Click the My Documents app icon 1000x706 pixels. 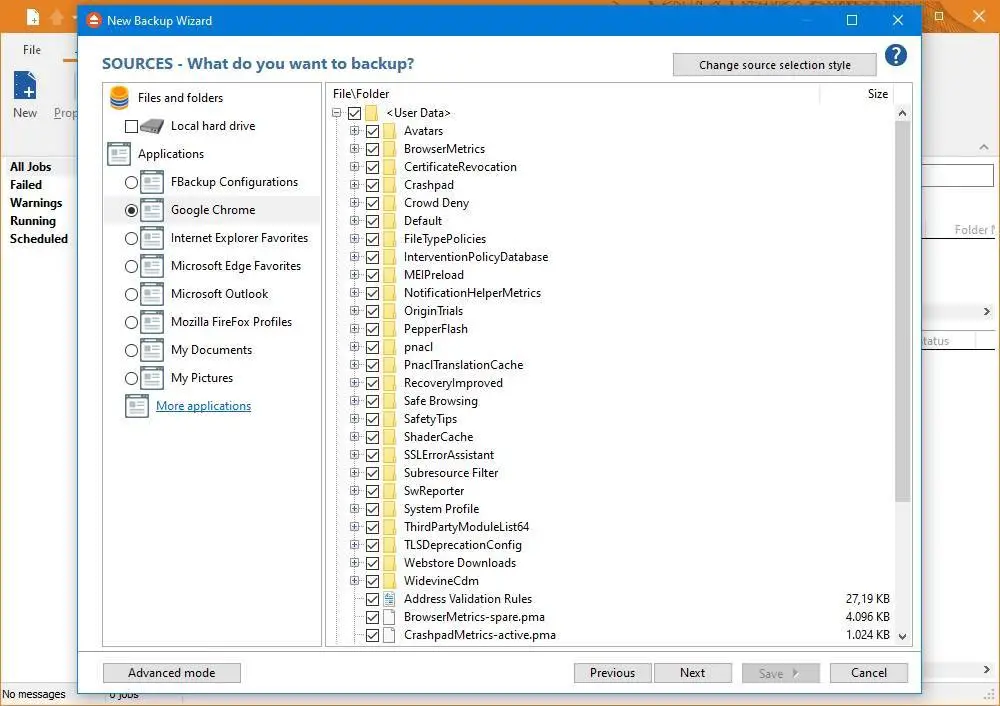coord(152,351)
